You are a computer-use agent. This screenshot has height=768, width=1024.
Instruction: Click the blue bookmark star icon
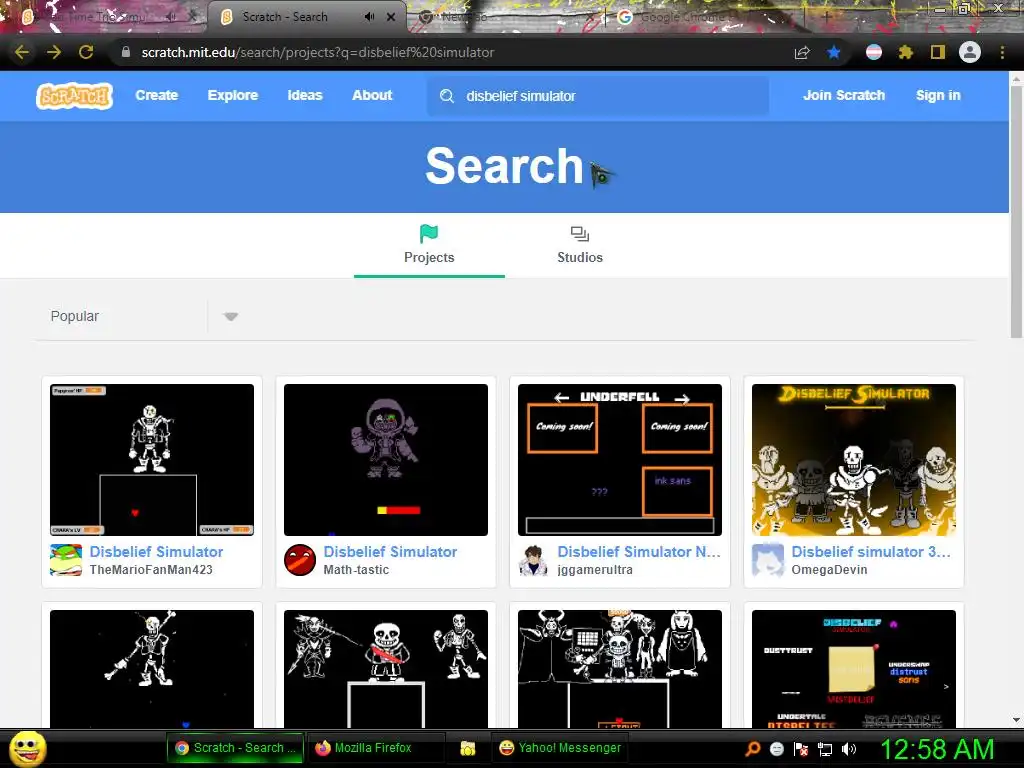click(834, 52)
